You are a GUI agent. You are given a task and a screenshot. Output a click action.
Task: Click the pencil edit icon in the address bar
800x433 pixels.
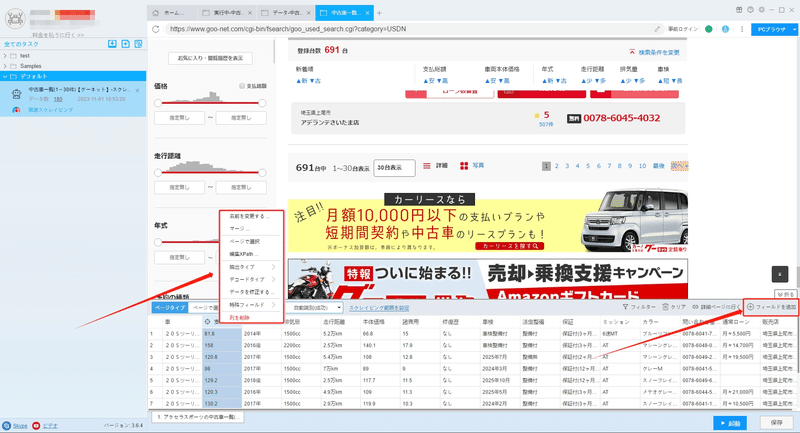tap(658, 29)
